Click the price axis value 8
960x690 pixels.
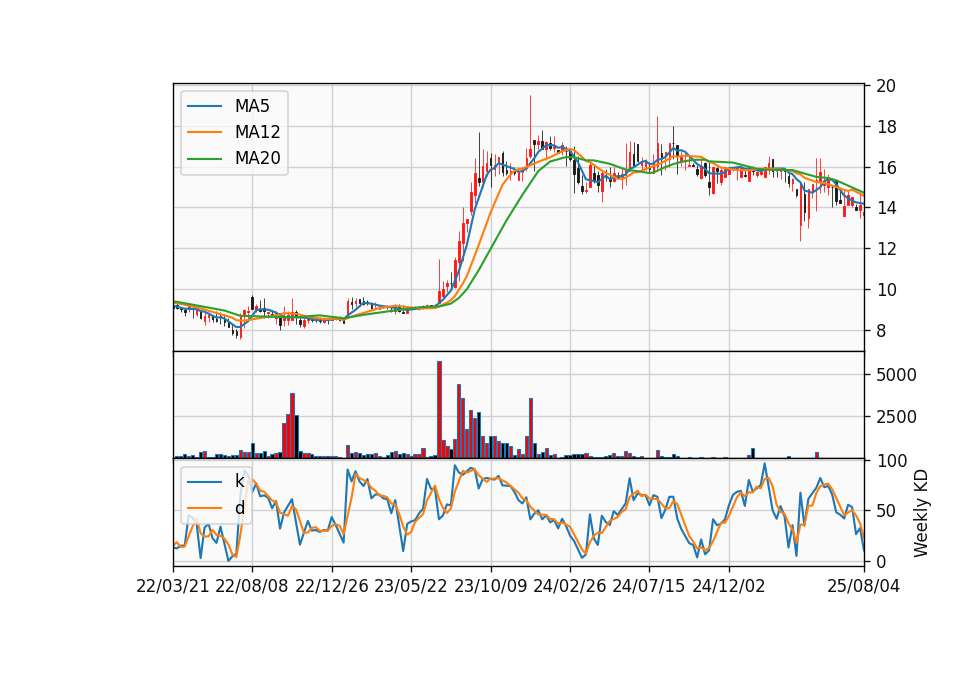point(881,331)
